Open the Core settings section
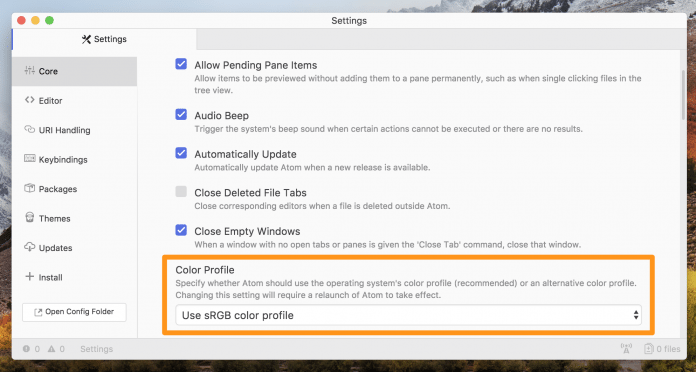Viewport: 696px width, 372px height. (75, 71)
